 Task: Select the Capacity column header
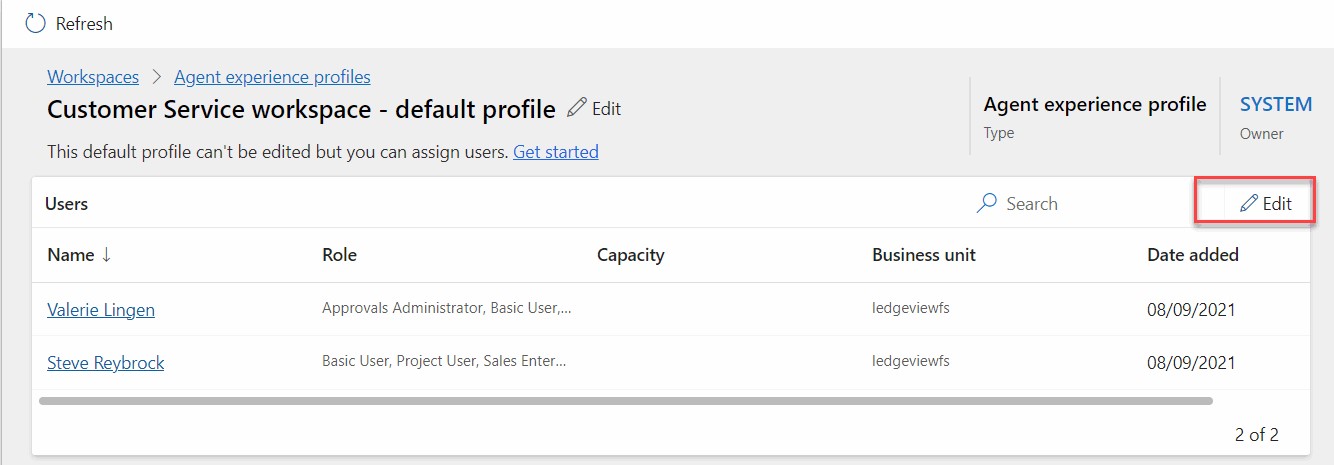pyautogui.click(x=630, y=255)
